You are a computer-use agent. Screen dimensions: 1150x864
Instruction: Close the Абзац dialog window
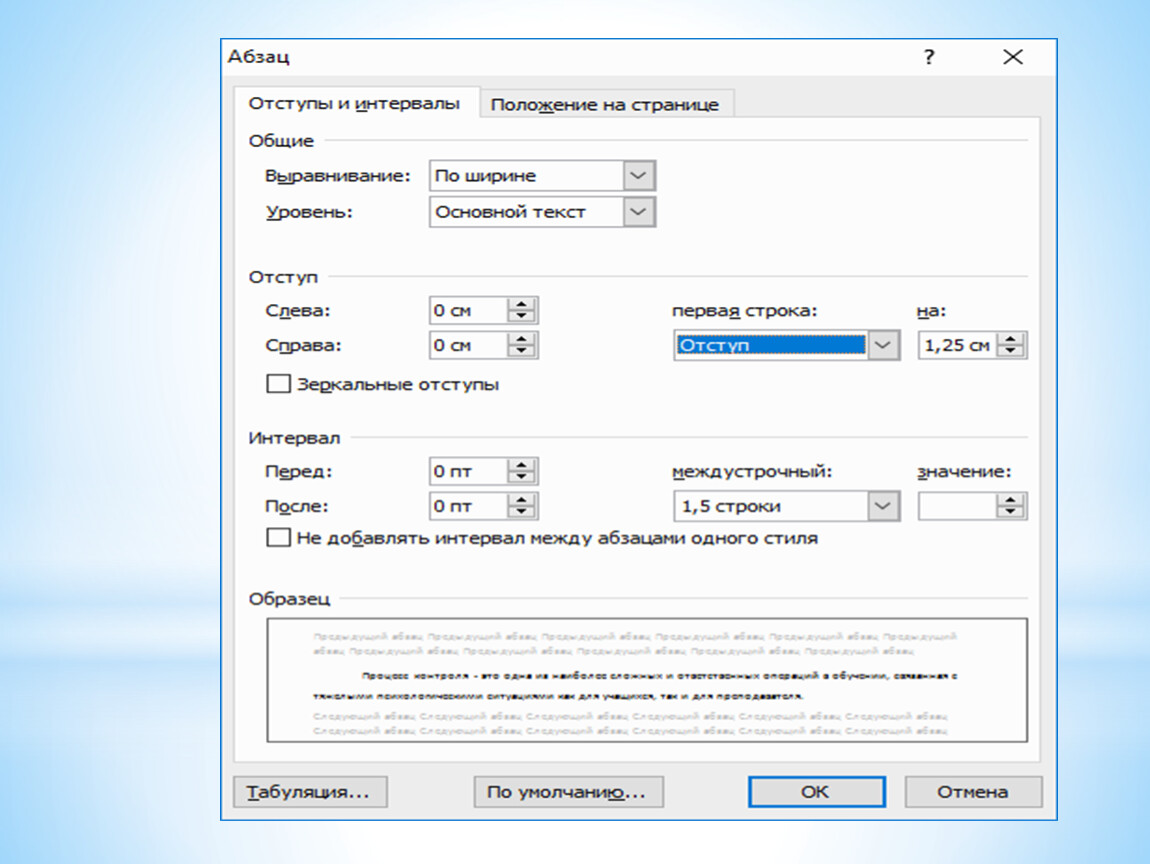(x=1013, y=58)
